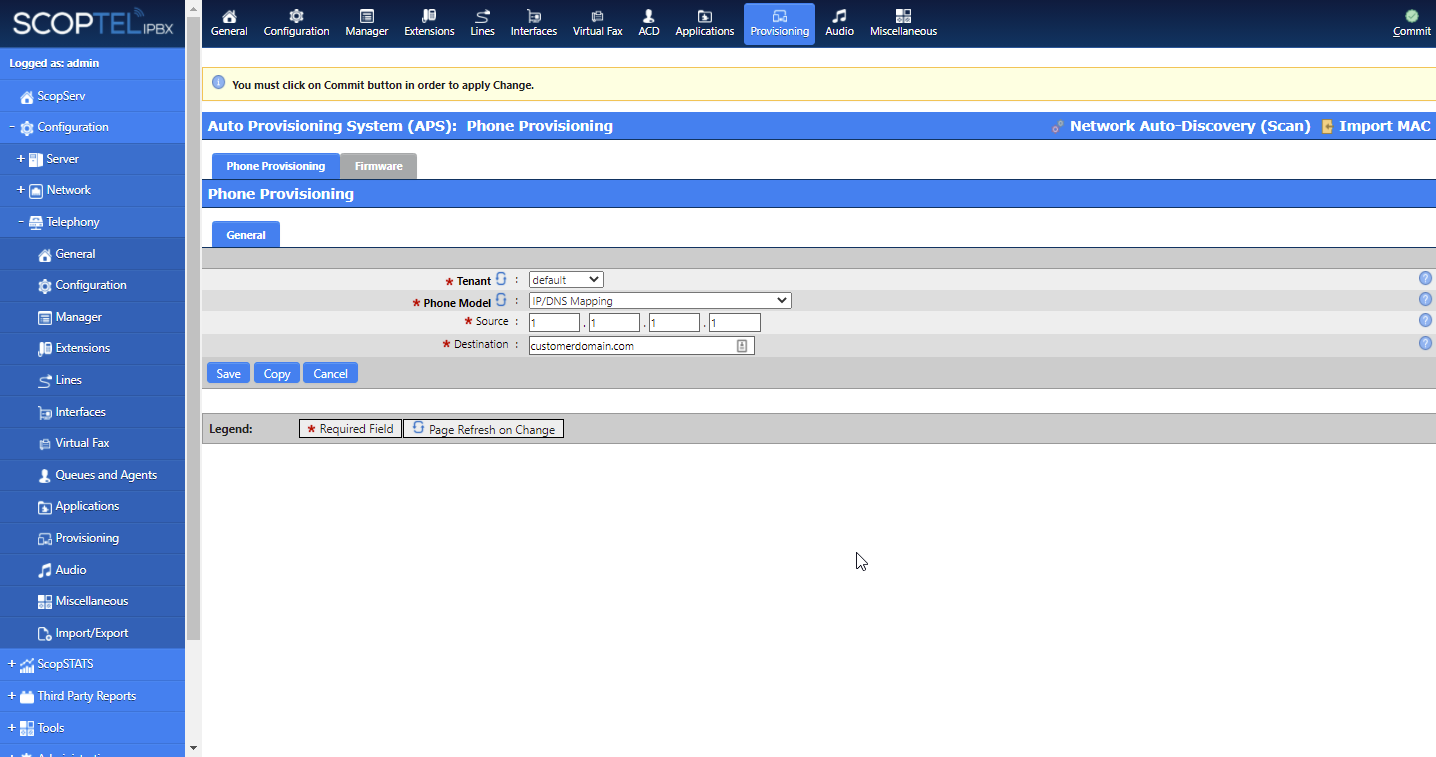Image resolution: width=1436 pixels, height=757 pixels.
Task: Expand the Network node in the sidebar
Action: [x=21, y=190]
